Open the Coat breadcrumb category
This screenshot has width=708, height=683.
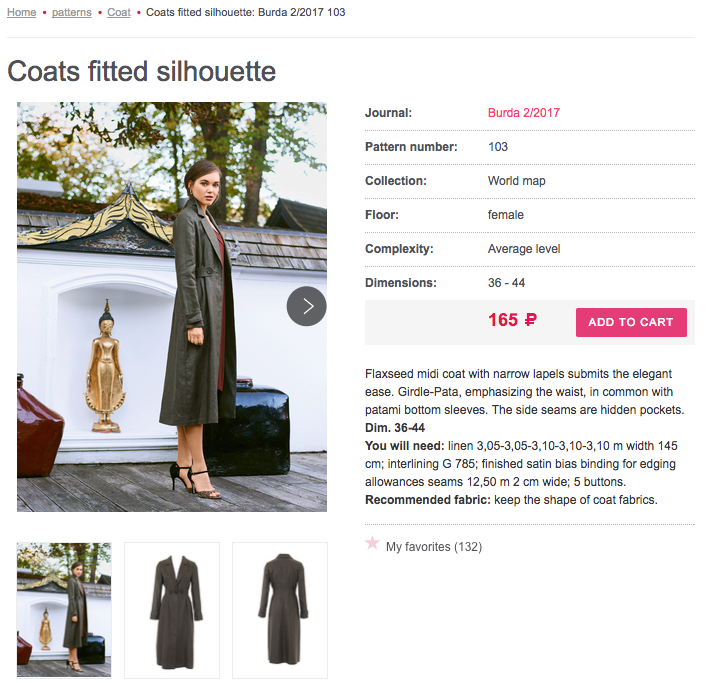click(x=119, y=12)
